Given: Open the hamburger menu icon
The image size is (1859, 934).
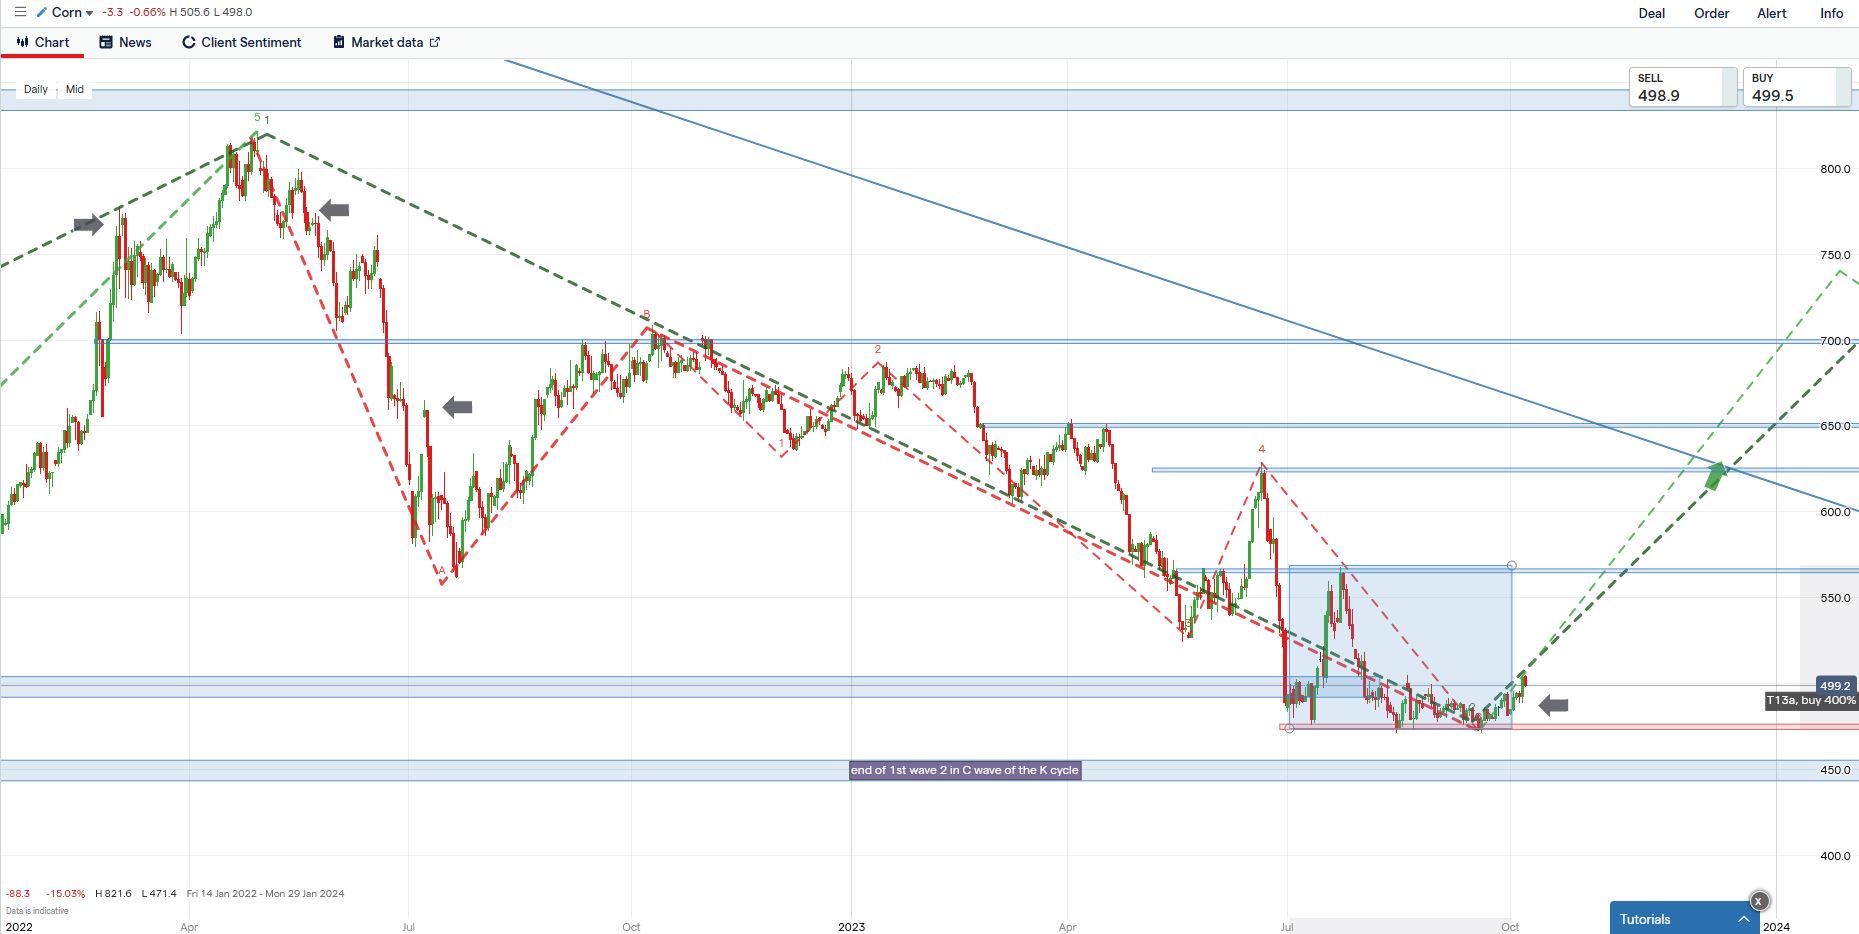Looking at the screenshot, I should 19,12.
